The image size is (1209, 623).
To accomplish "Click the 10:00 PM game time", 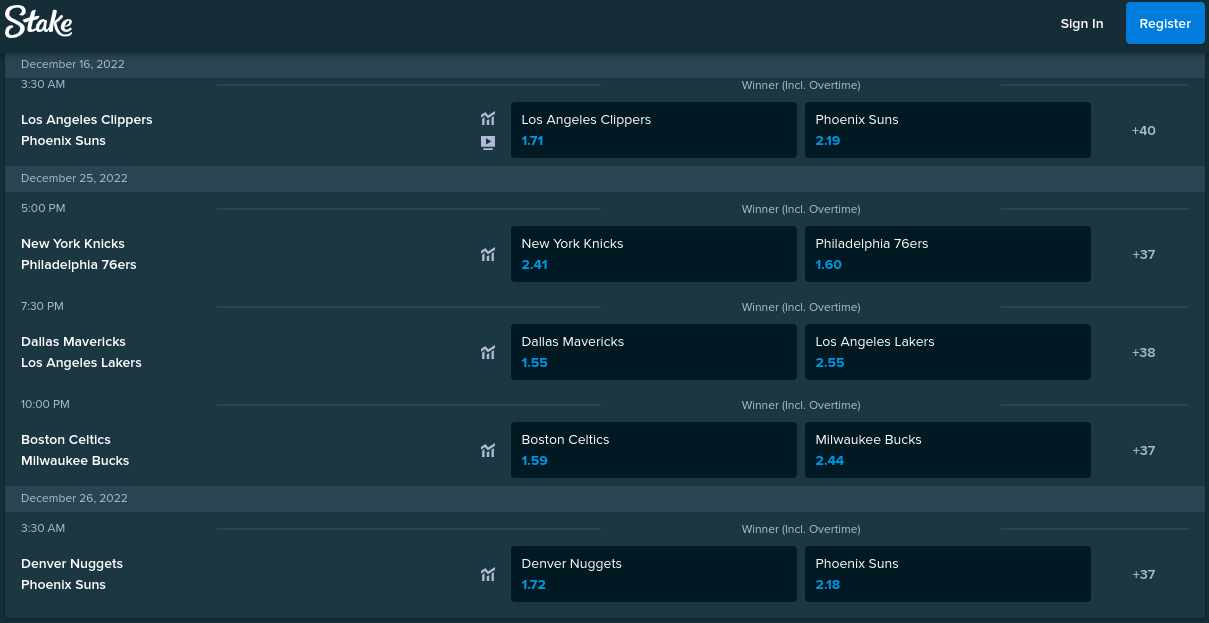I will (x=46, y=404).
